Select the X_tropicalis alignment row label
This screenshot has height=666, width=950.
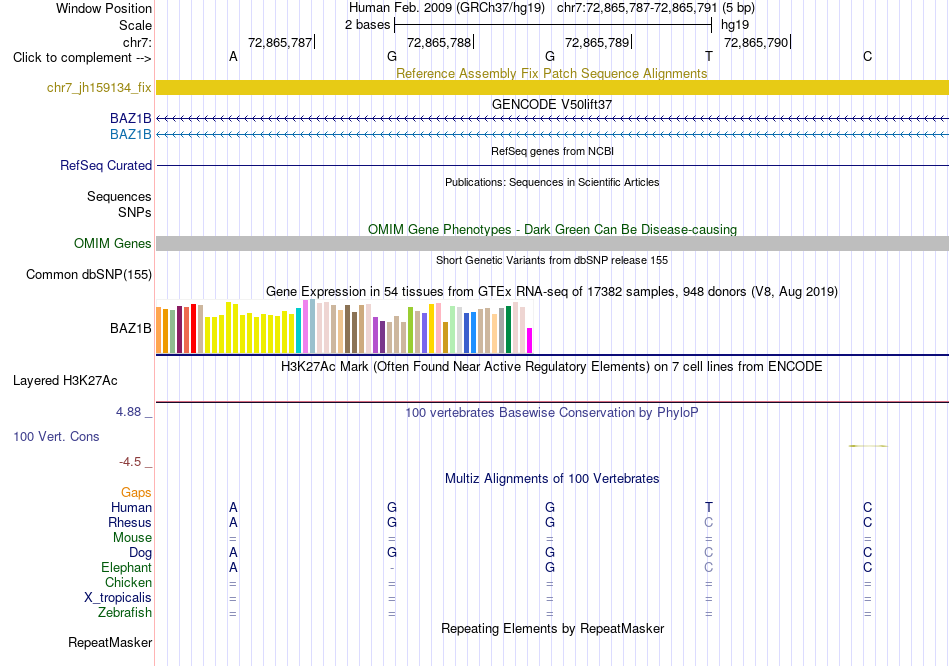coord(118,598)
